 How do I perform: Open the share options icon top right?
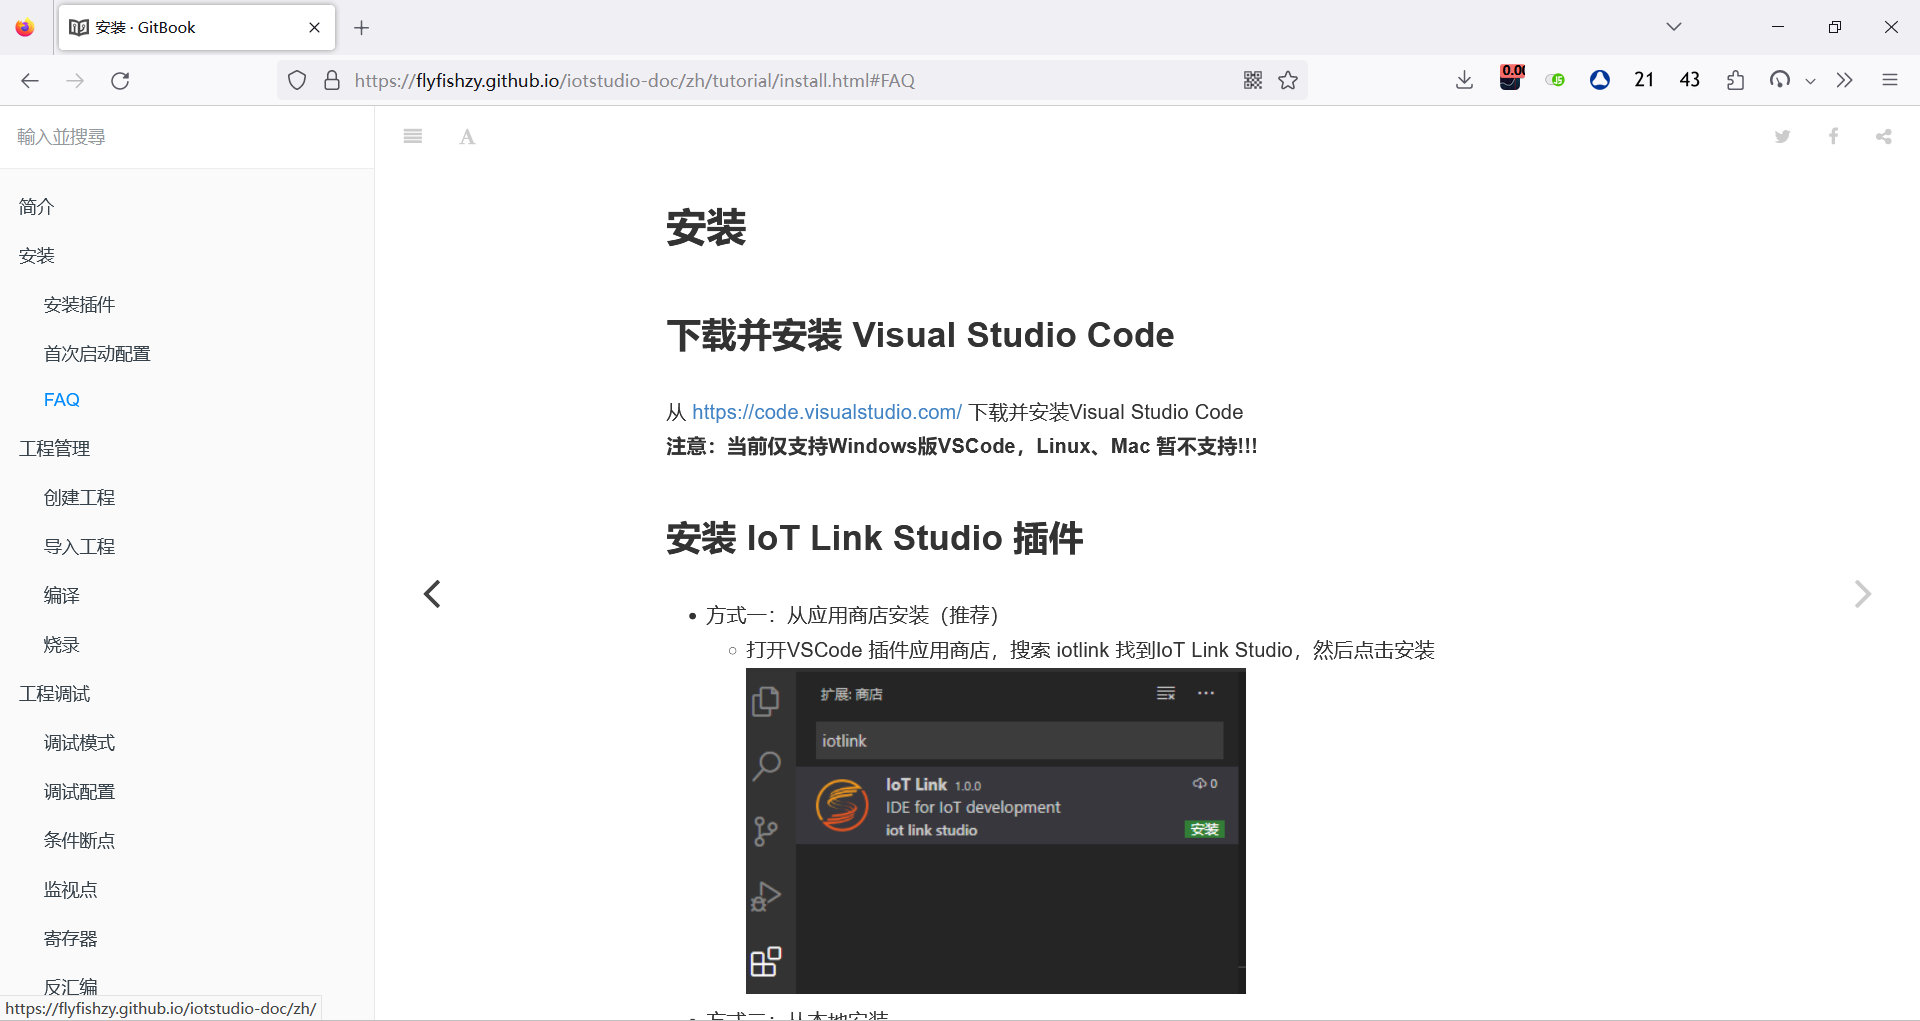[x=1883, y=136]
